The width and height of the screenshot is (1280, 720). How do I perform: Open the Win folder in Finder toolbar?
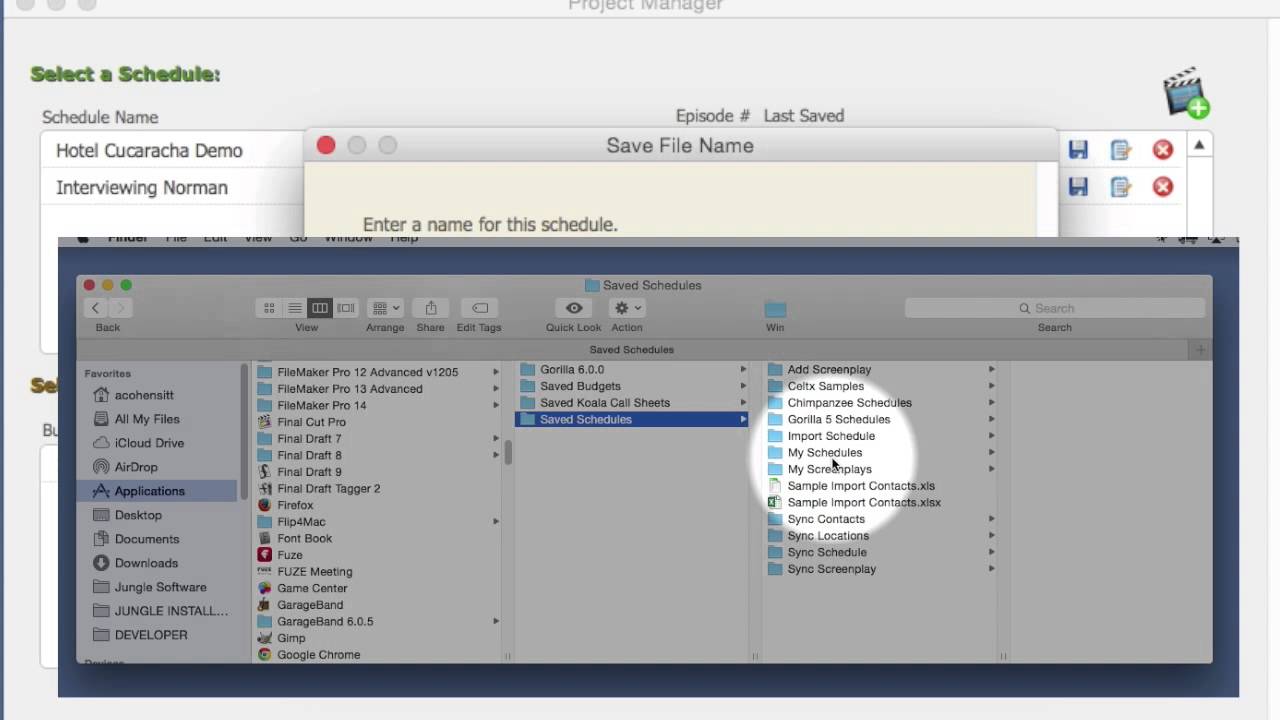tap(775, 309)
